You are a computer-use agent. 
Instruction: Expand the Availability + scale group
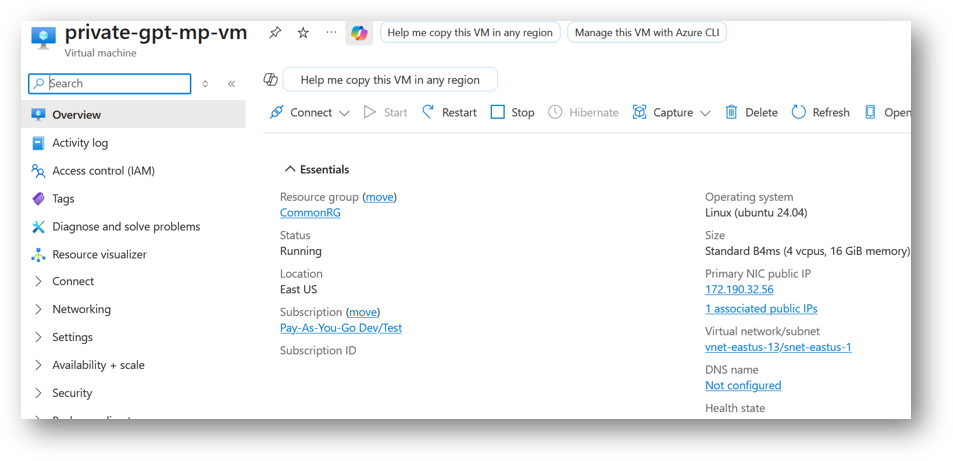(98, 366)
